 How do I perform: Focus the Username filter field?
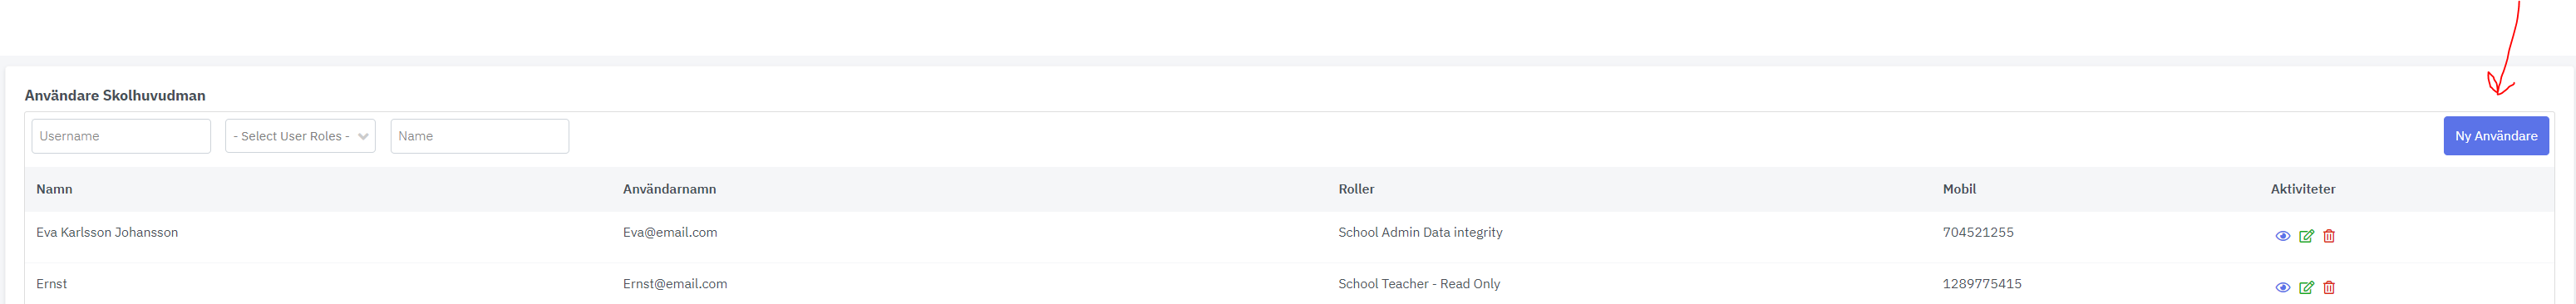tap(121, 136)
